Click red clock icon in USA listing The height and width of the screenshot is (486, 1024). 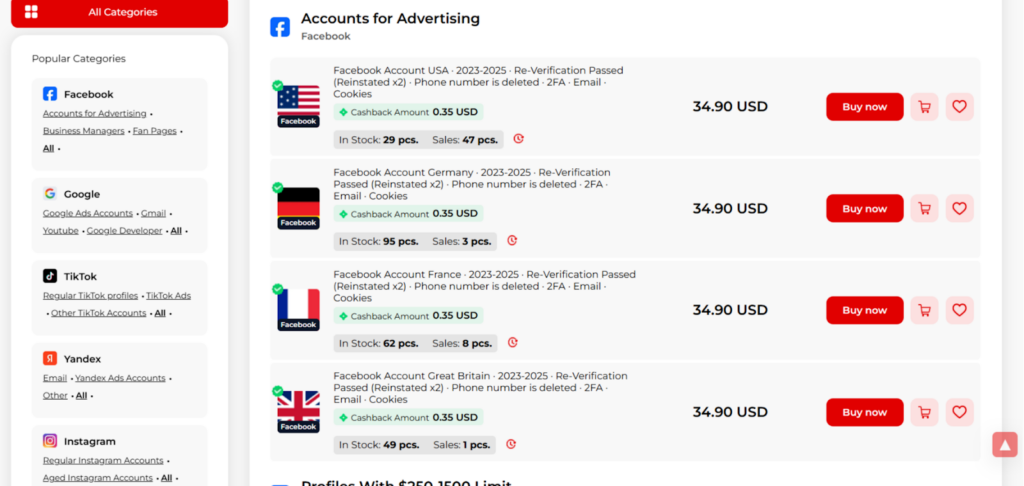pyautogui.click(x=518, y=139)
